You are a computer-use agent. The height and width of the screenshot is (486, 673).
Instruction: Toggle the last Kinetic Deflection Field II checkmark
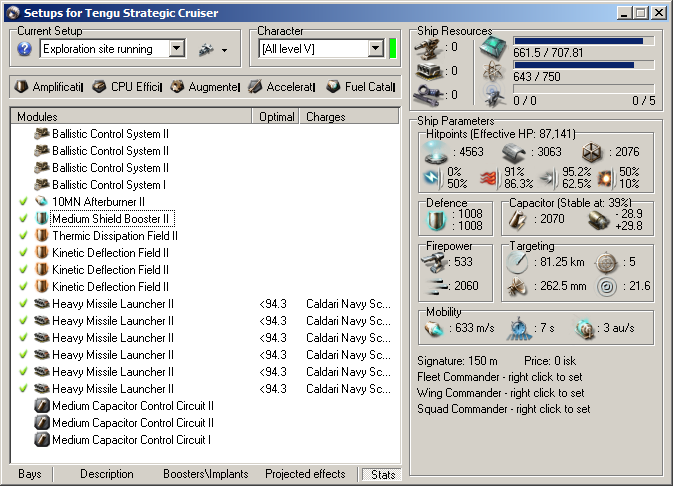(x=24, y=286)
